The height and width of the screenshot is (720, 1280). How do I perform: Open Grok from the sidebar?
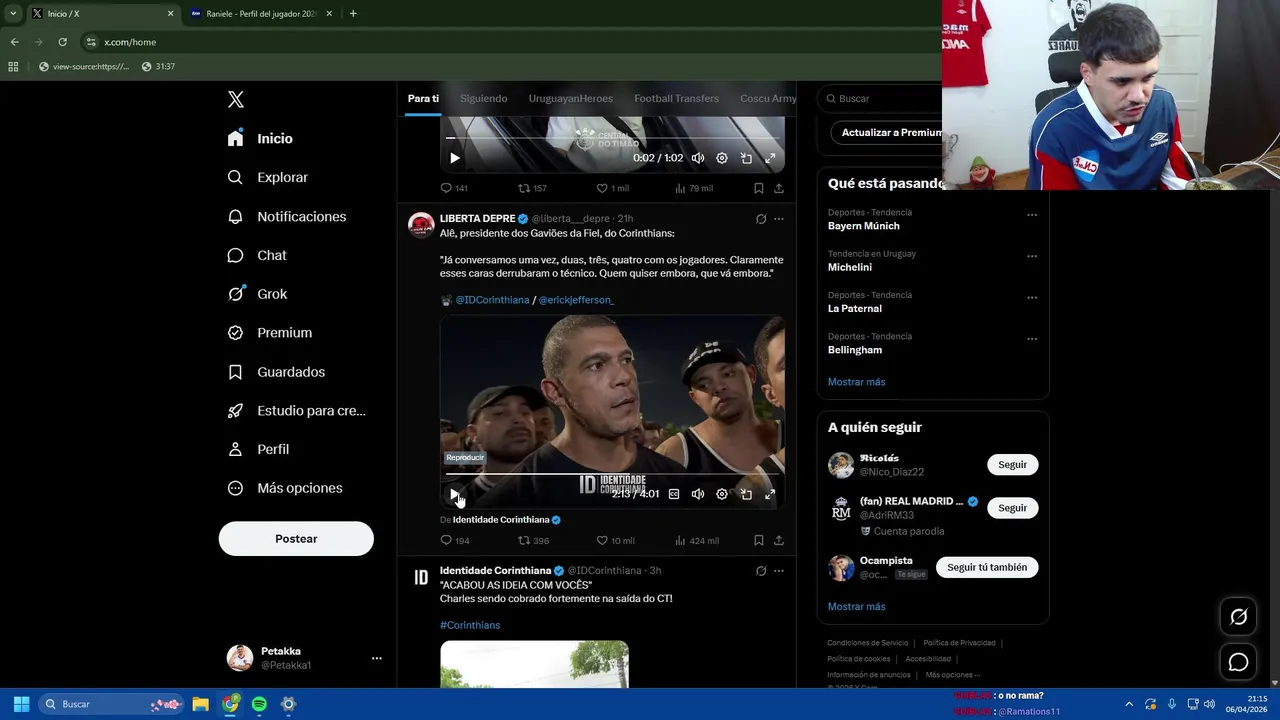tap(257, 294)
